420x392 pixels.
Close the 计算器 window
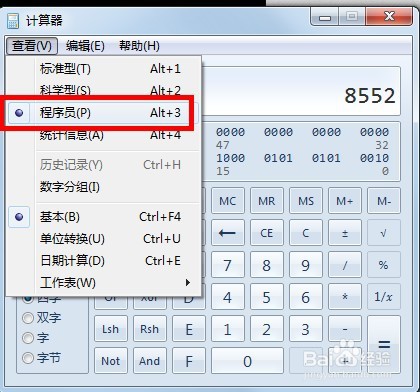(389, 17)
